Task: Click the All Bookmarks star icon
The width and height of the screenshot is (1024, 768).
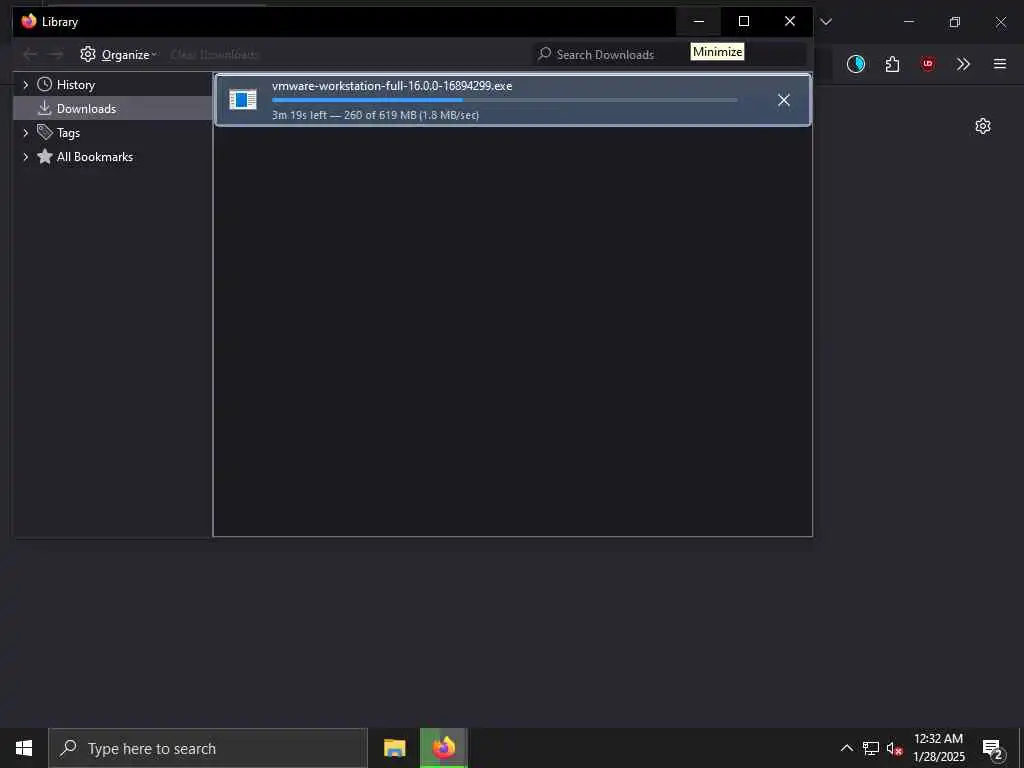Action: (x=44, y=156)
